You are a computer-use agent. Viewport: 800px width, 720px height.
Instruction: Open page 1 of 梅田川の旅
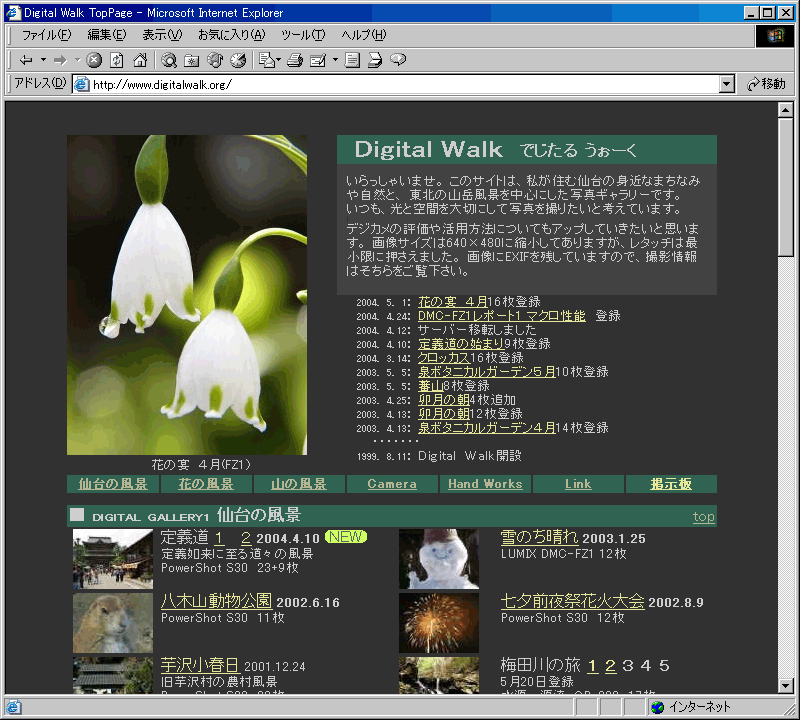(592, 666)
